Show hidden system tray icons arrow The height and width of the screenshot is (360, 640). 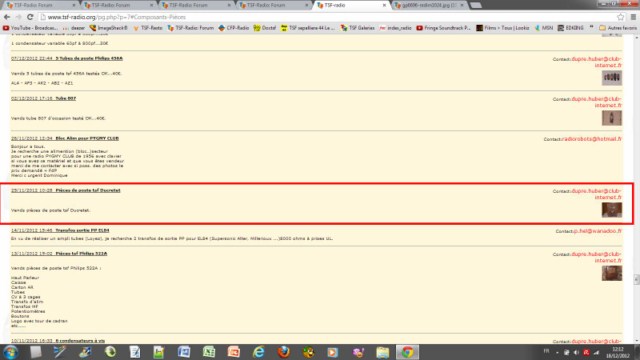[558, 352]
